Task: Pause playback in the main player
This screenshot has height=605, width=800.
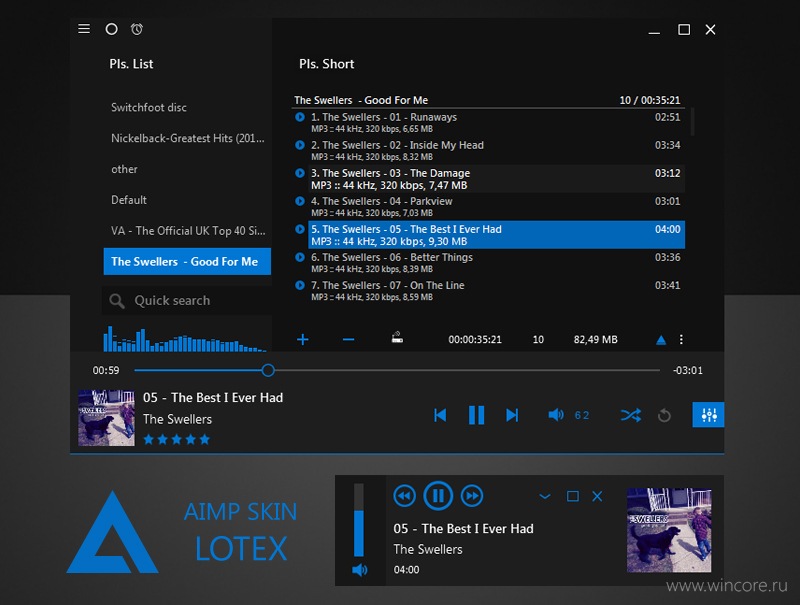Action: tap(476, 415)
